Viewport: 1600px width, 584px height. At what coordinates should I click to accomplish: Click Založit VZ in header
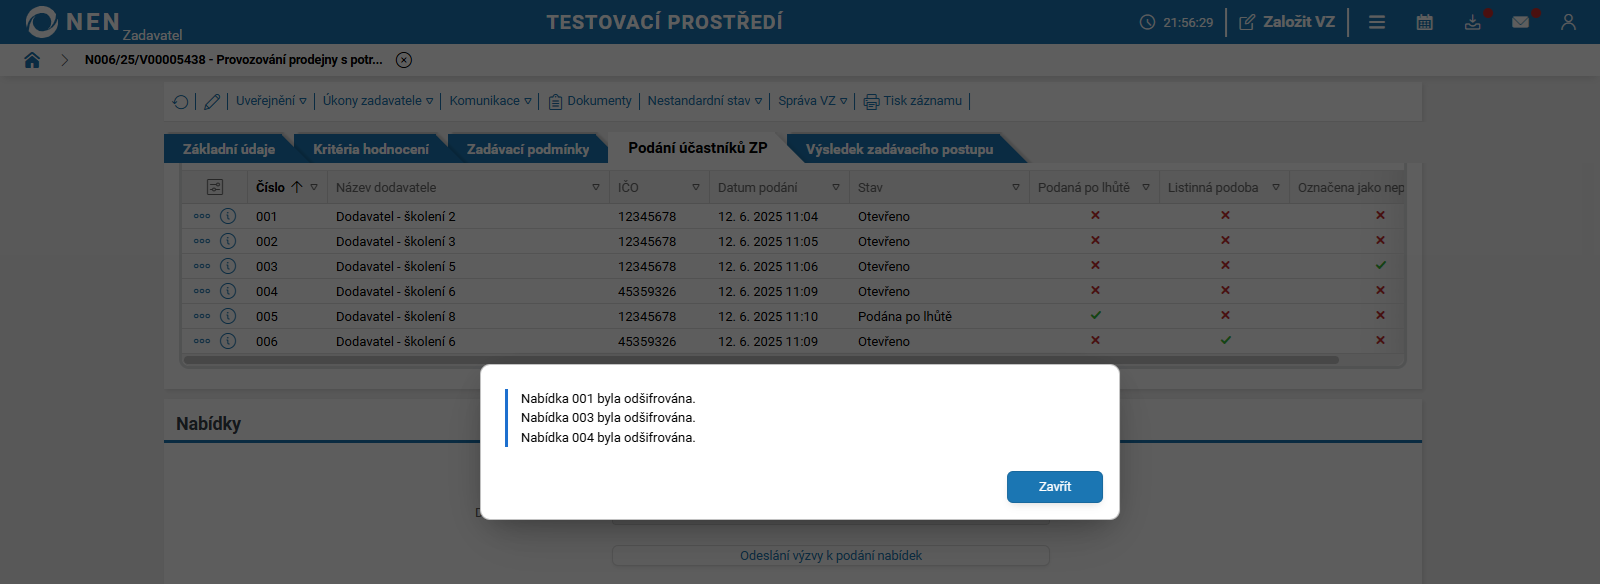pyautogui.click(x=1287, y=22)
